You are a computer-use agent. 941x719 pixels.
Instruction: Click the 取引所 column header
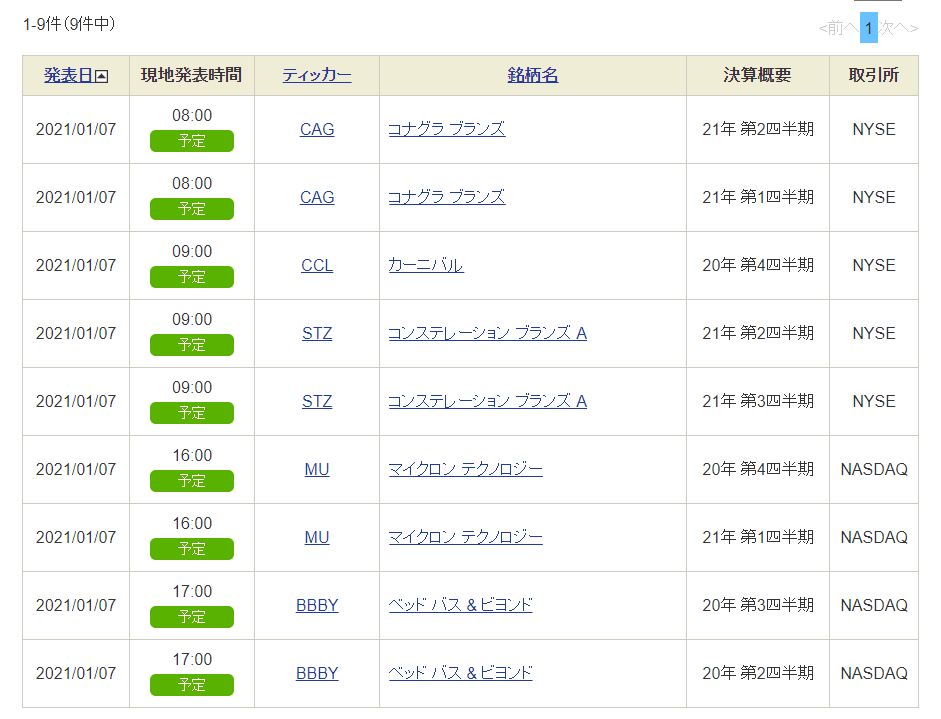pyautogui.click(x=874, y=76)
